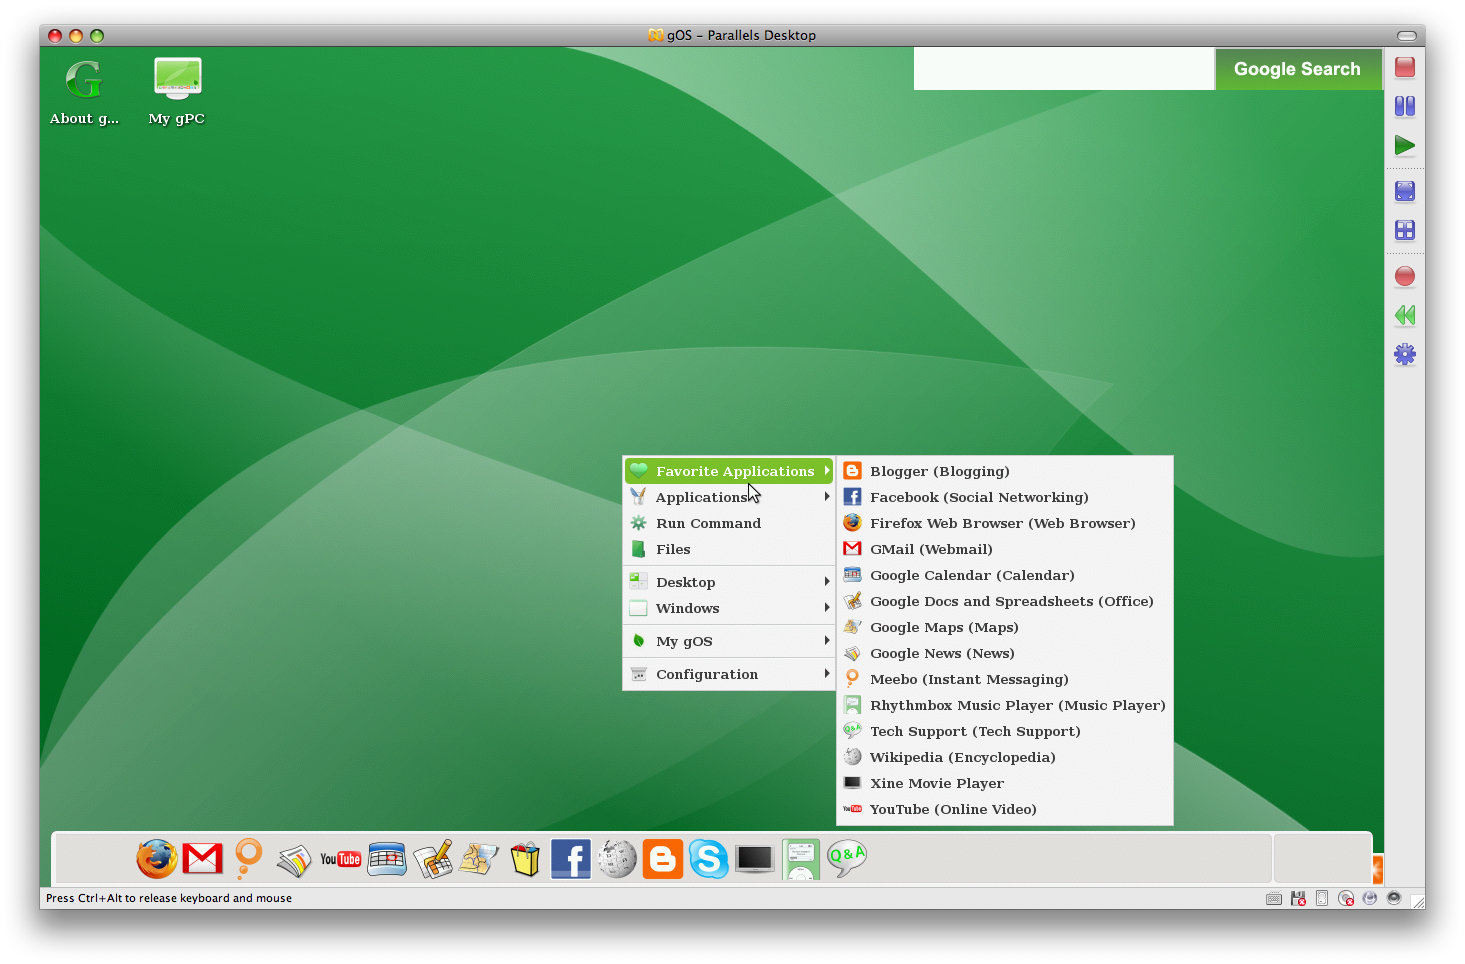The image size is (1465, 964).
Task: Select Google Calendar (Calendar) entry
Action: (x=1004, y=575)
